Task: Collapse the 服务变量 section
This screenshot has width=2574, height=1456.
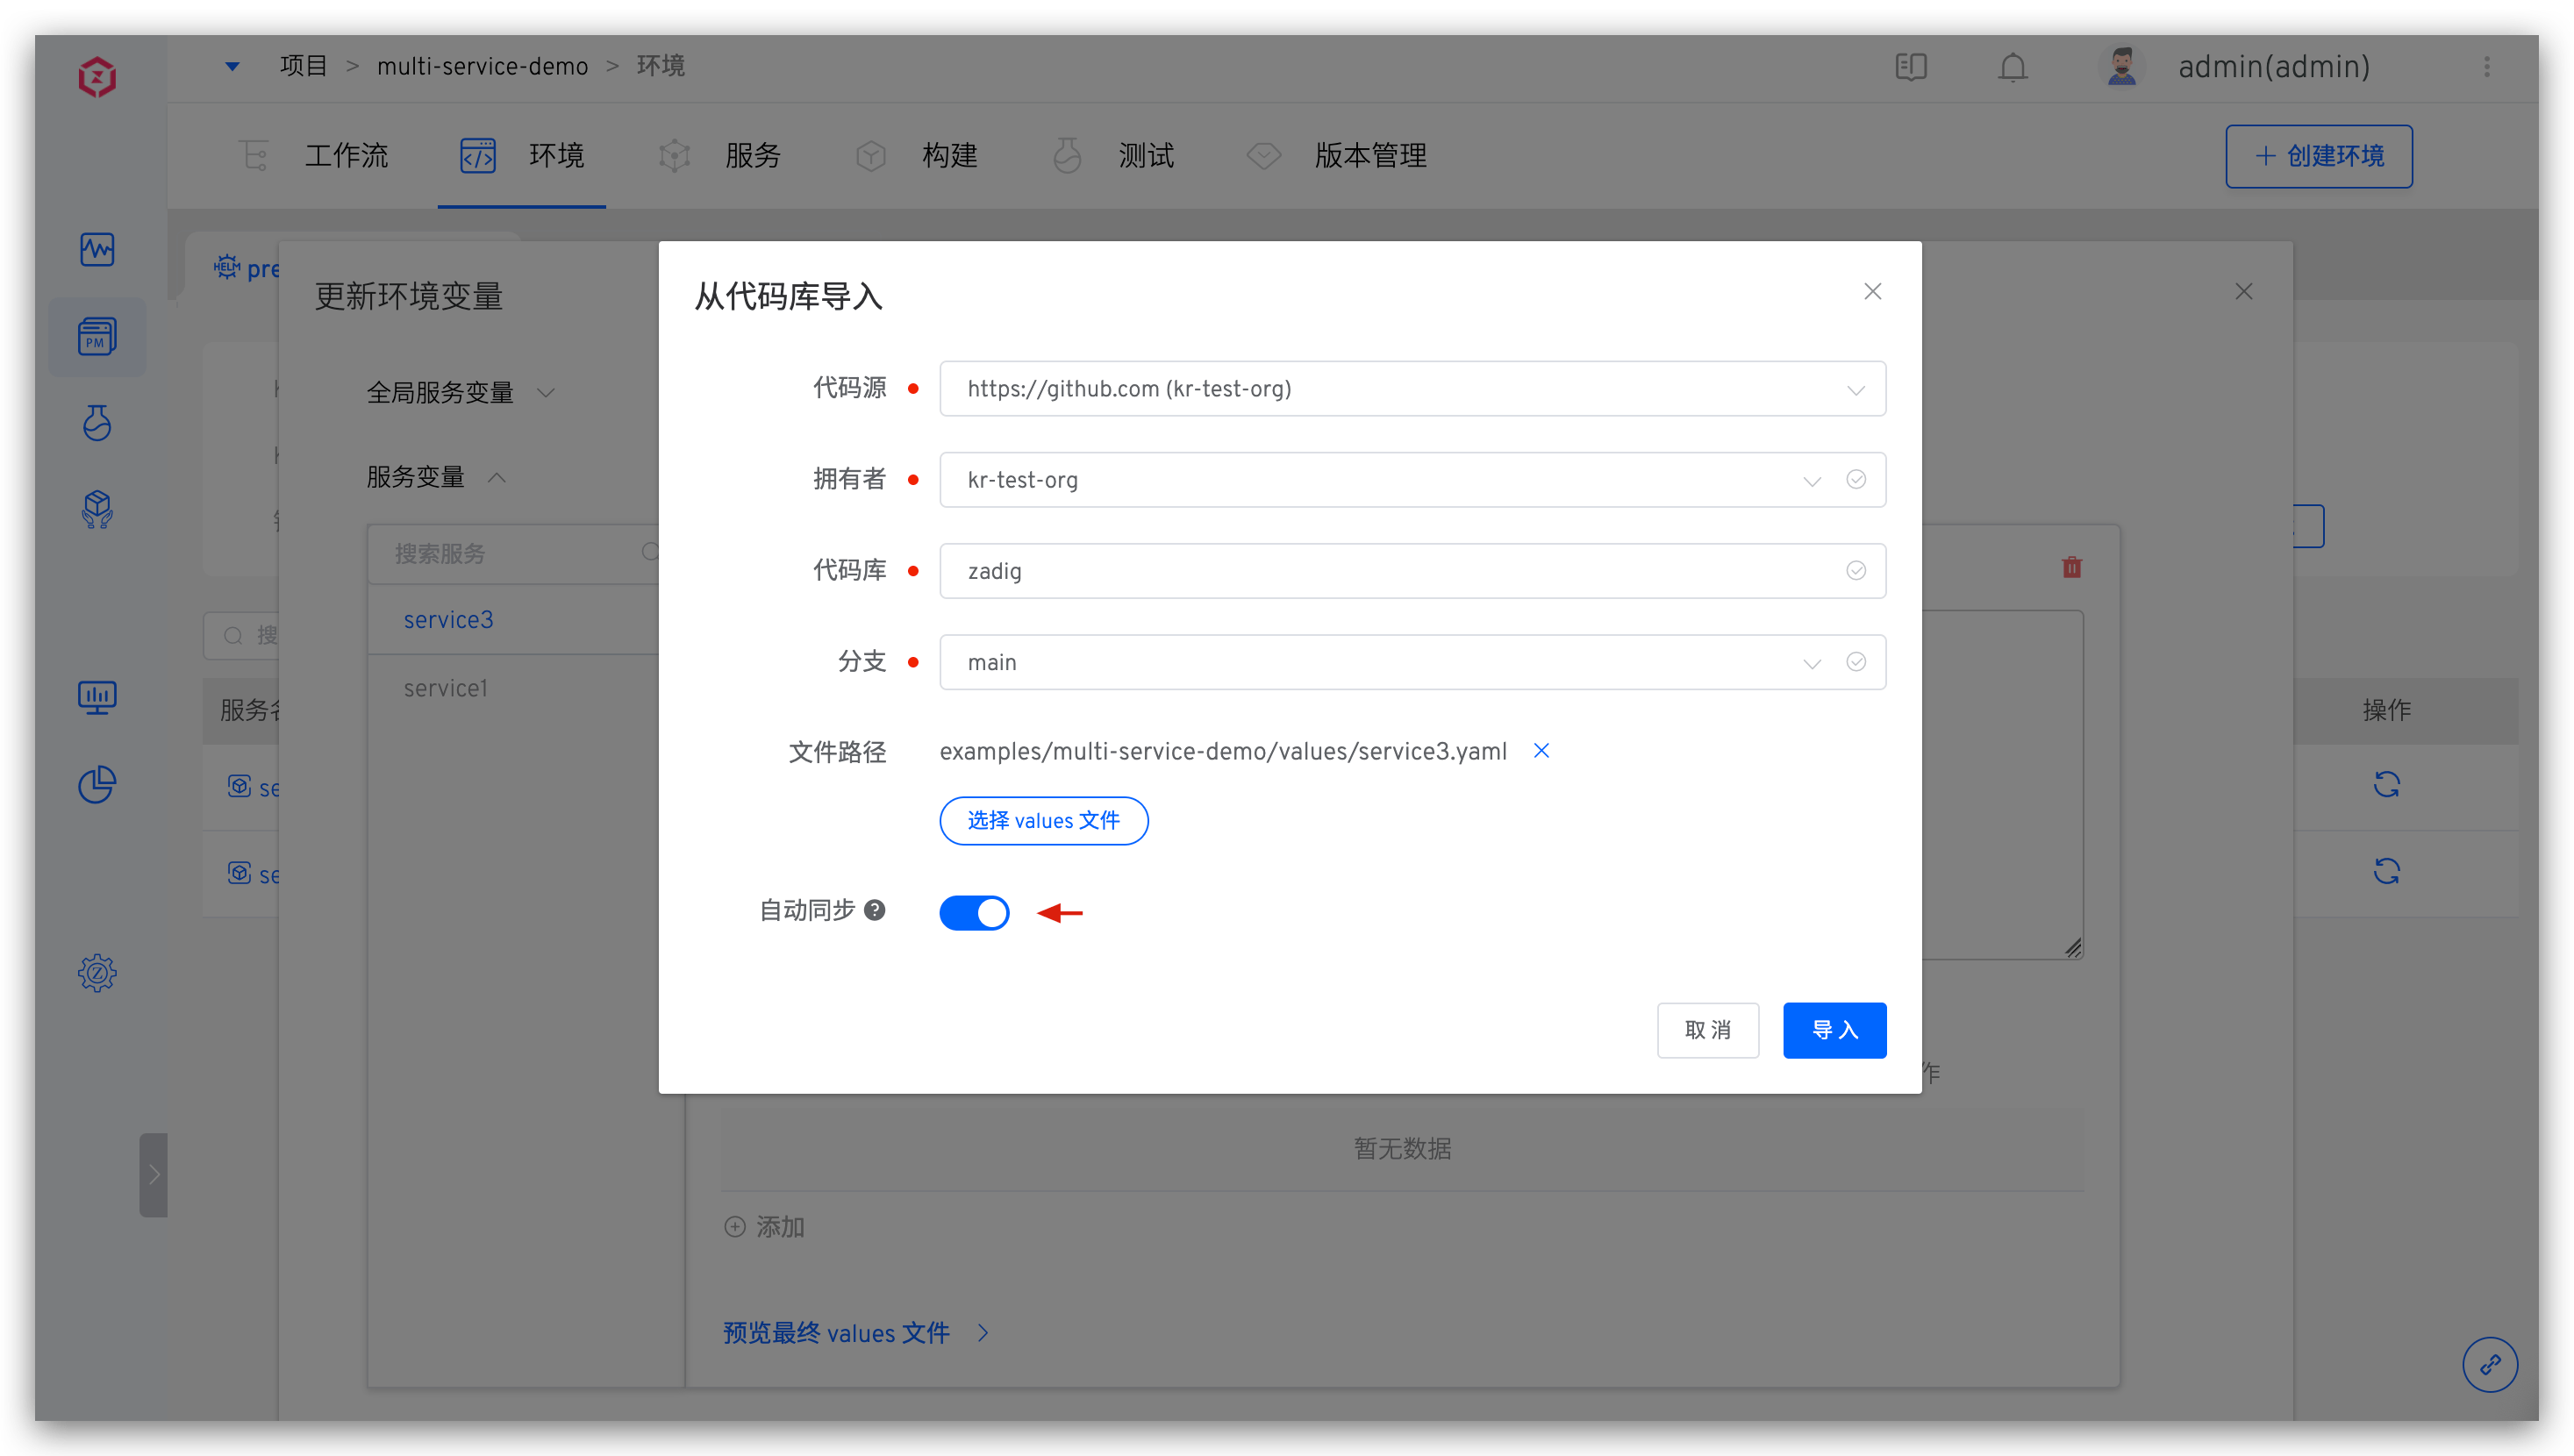Action: 497,477
